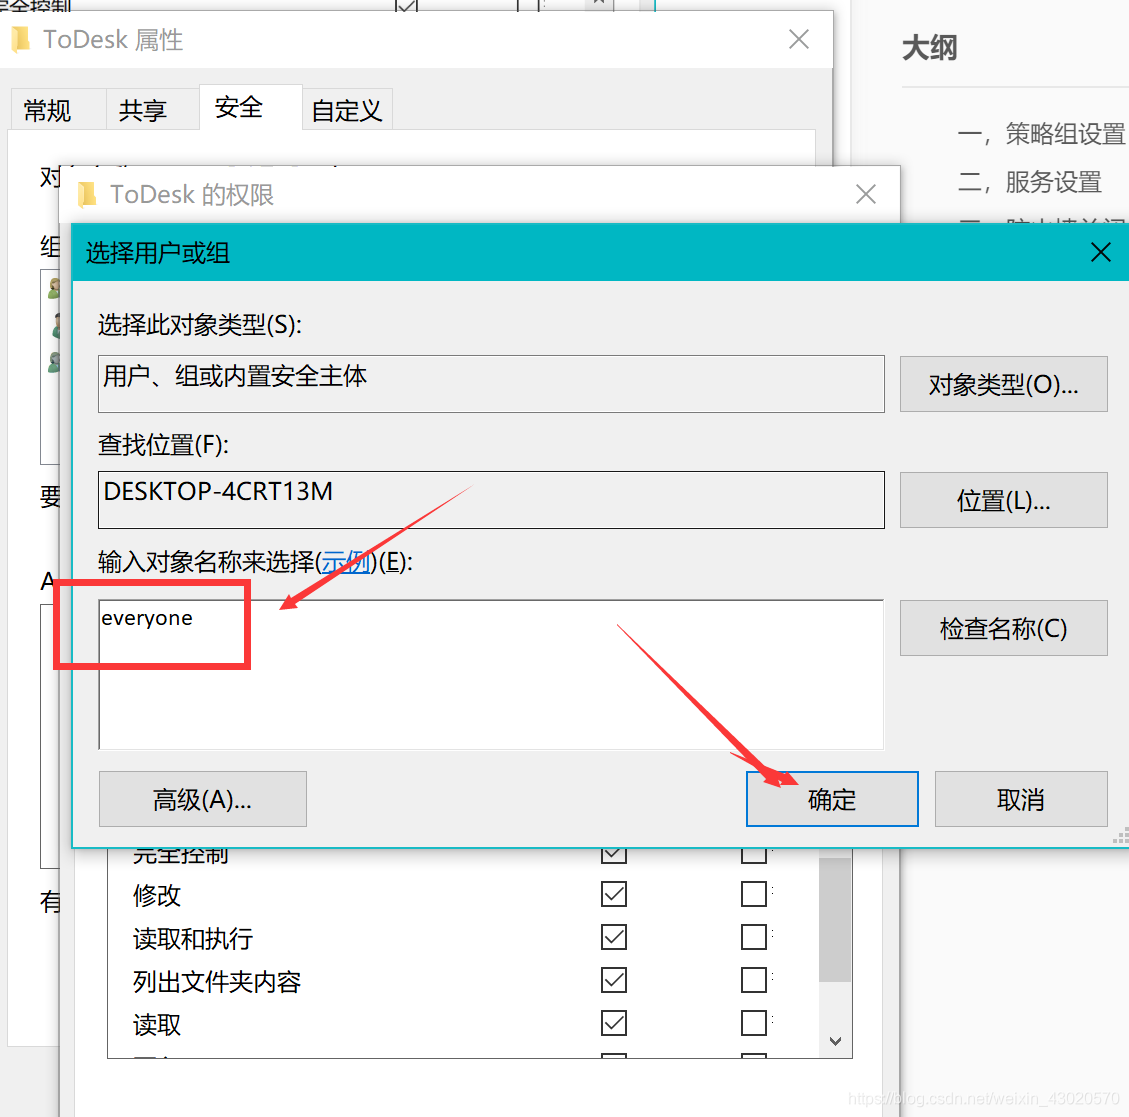Select the 读取和执行 permission row label

[x=193, y=938]
